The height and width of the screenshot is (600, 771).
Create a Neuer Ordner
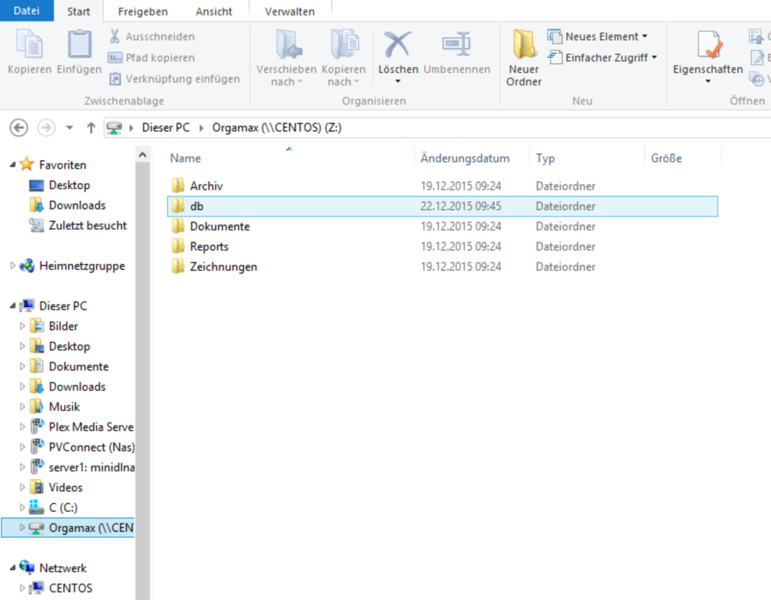coord(524,58)
